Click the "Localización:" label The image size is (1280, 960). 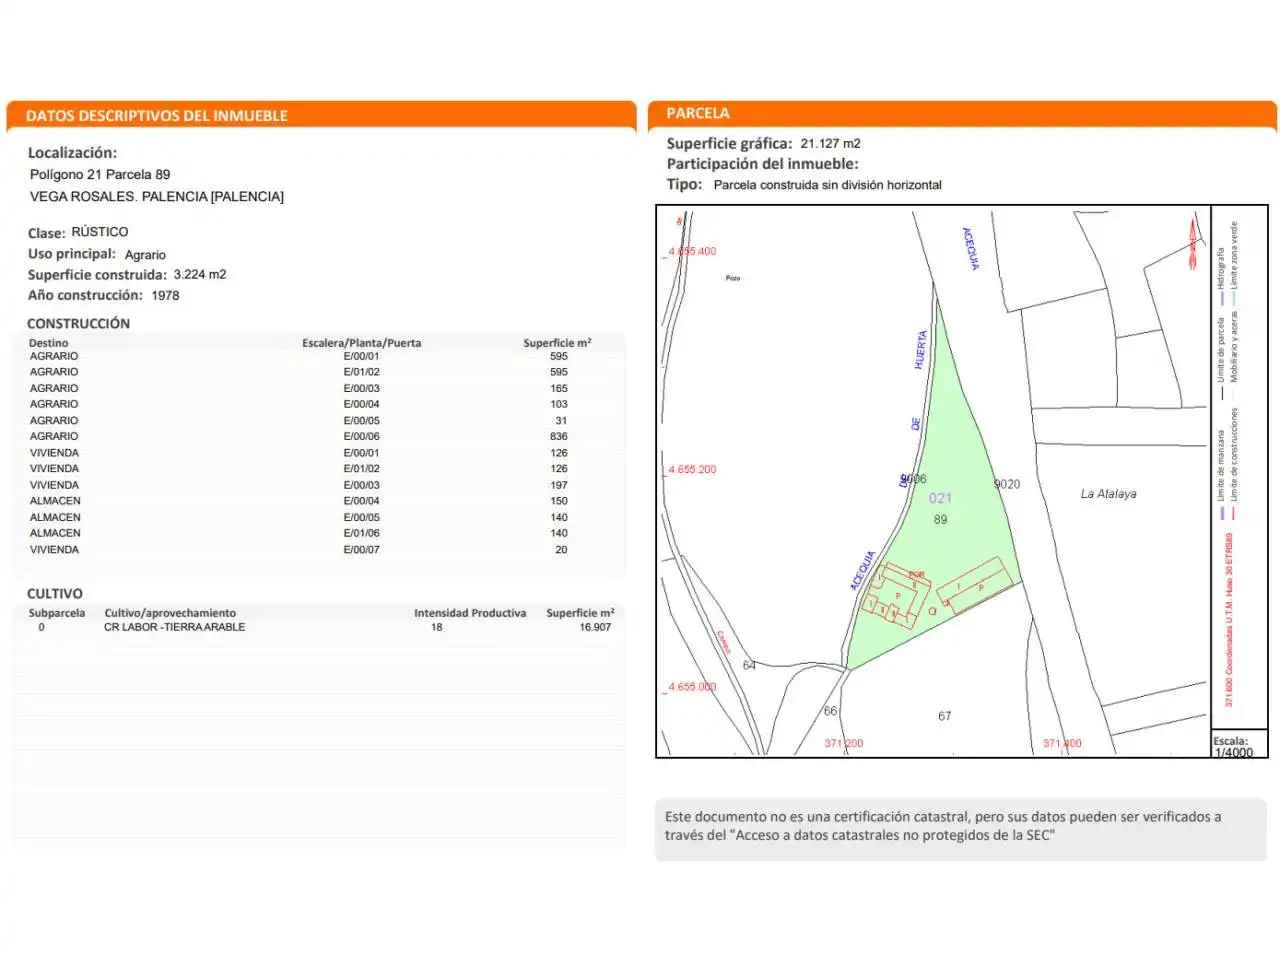pyautogui.click(x=72, y=153)
